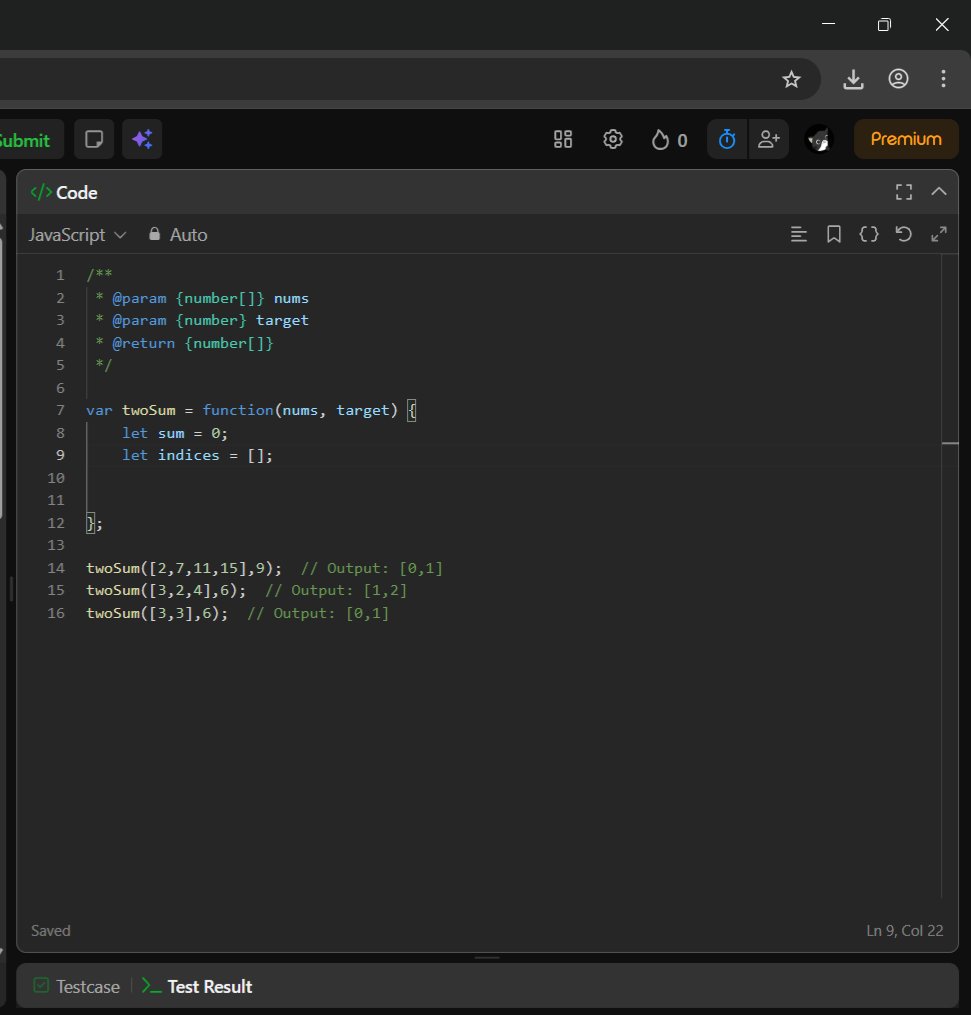This screenshot has width=971, height=1015.
Task: Click the twoSum function declaration line
Action: click(x=251, y=410)
